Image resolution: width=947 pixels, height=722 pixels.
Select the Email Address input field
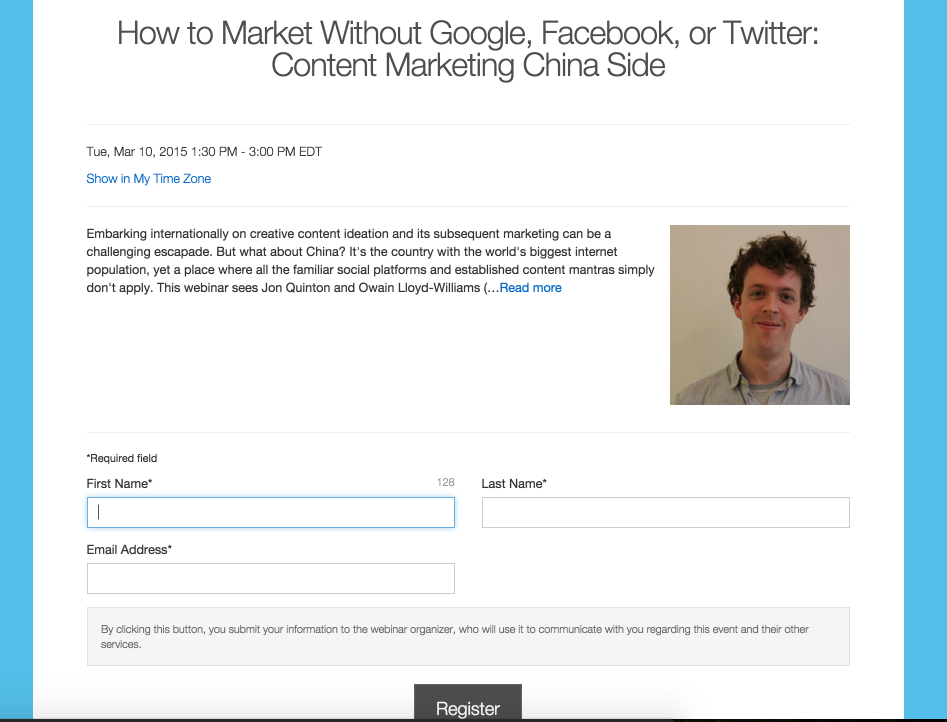(271, 578)
